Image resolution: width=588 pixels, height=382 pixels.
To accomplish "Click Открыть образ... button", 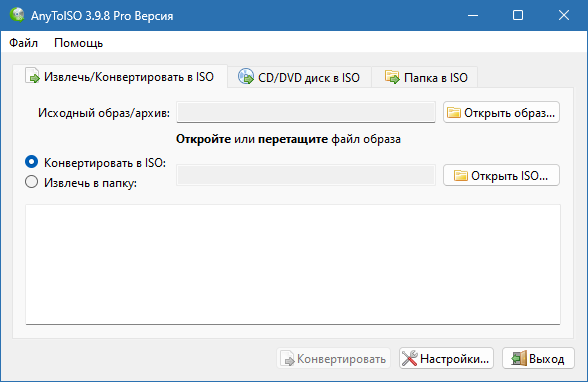I will point(501,112).
